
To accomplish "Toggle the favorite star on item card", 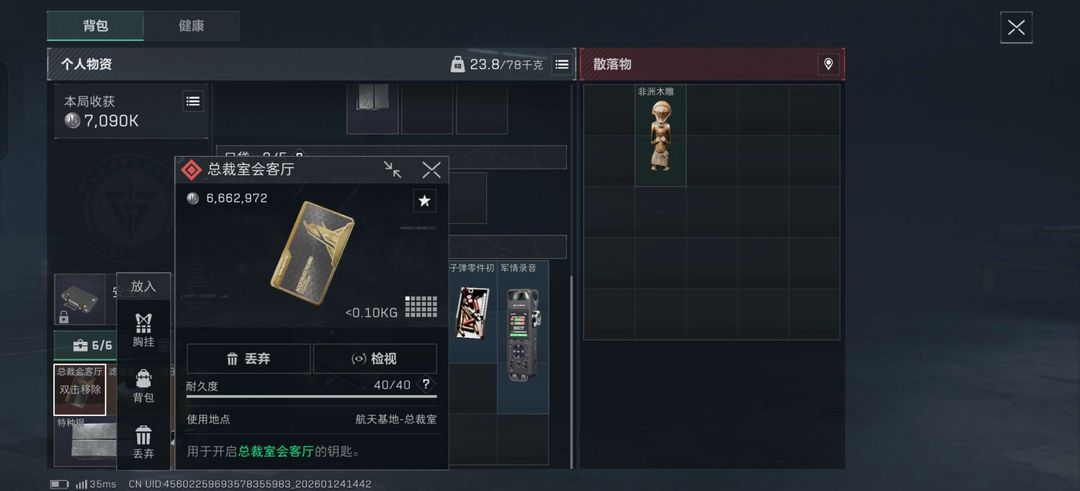I will (424, 201).
